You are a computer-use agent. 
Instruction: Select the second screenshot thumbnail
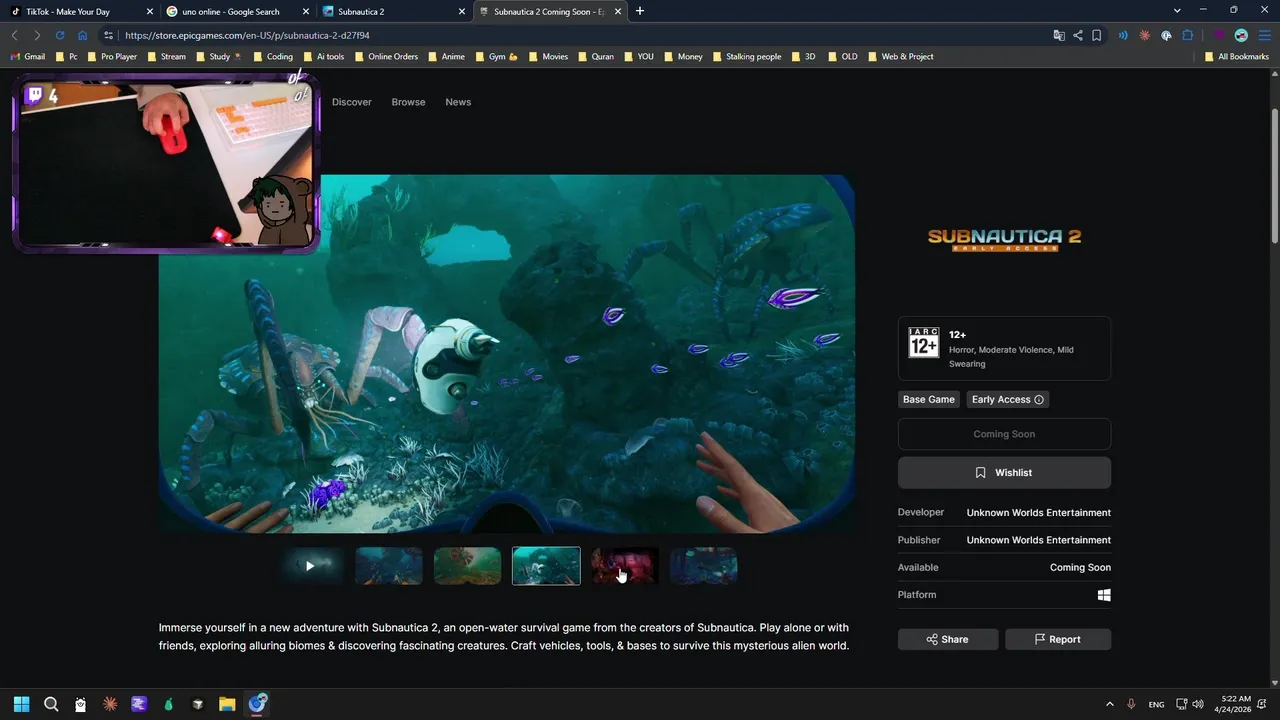[x=389, y=566]
